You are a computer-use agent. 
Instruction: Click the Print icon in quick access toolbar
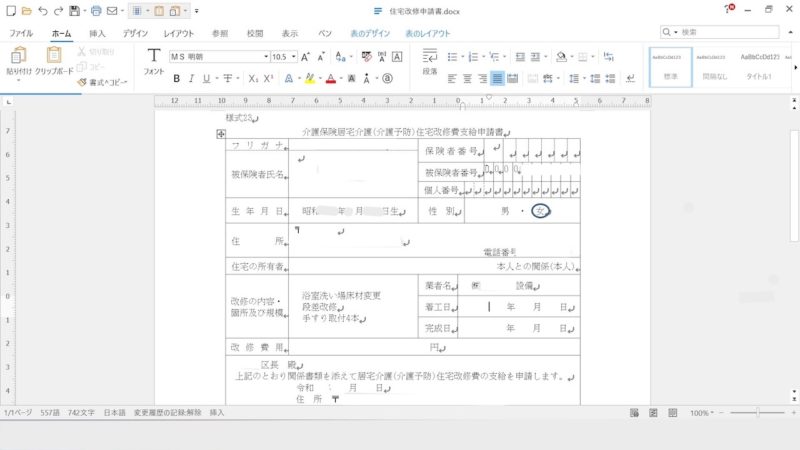coord(96,11)
